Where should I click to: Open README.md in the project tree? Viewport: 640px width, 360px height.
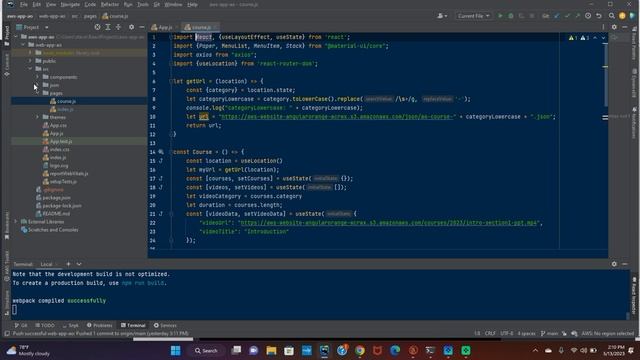click(56, 213)
